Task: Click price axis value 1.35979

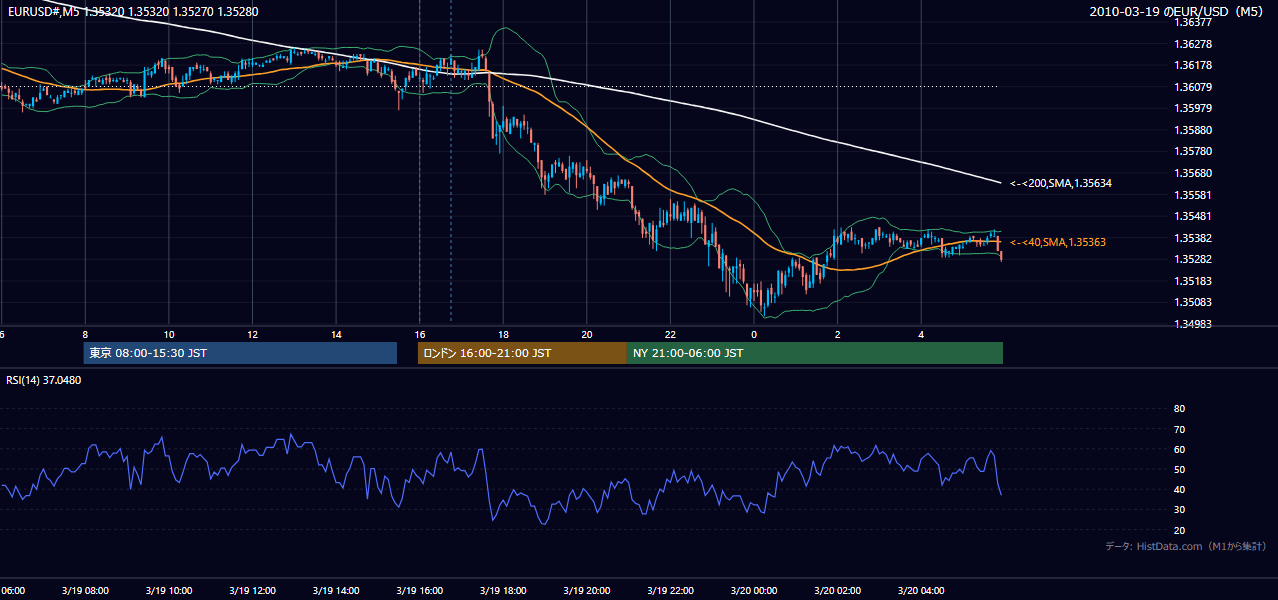Action: (1195, 108)
